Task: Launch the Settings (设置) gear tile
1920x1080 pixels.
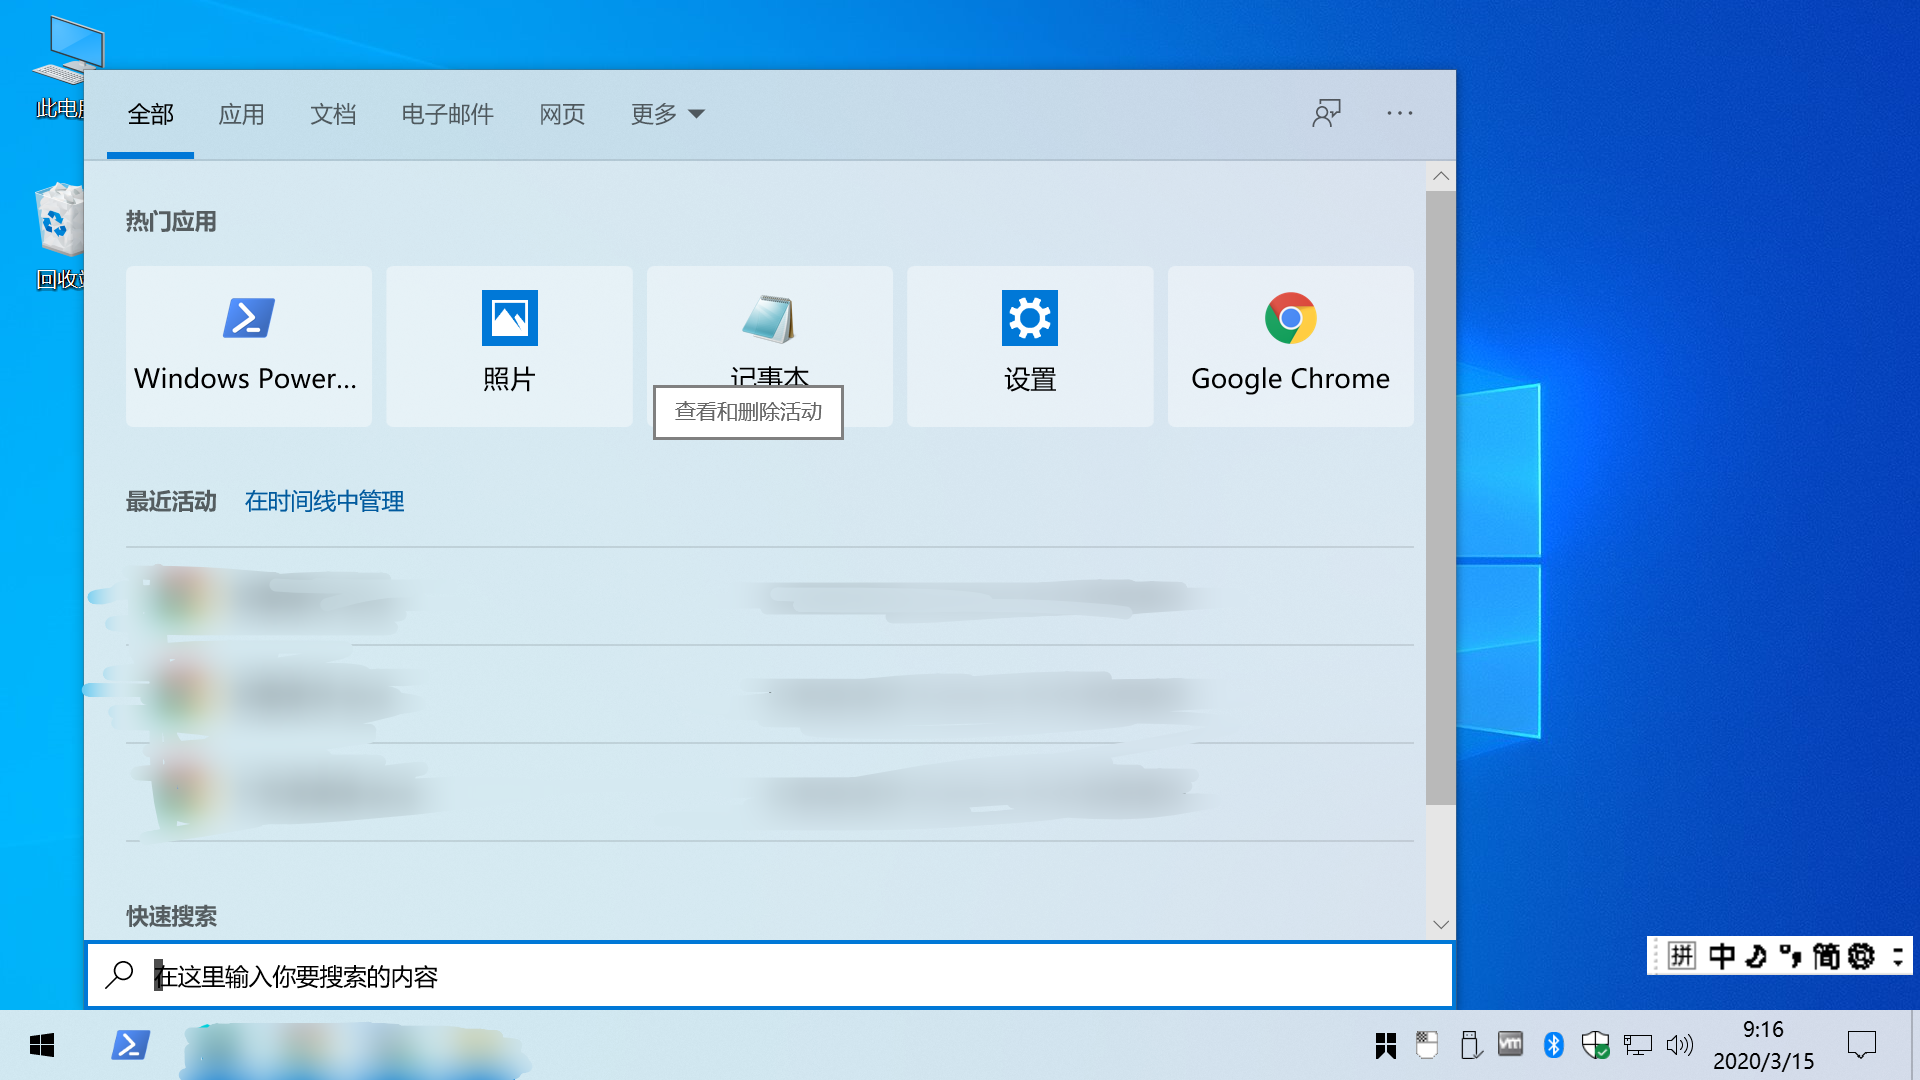Action: (x=1029, y=345)
